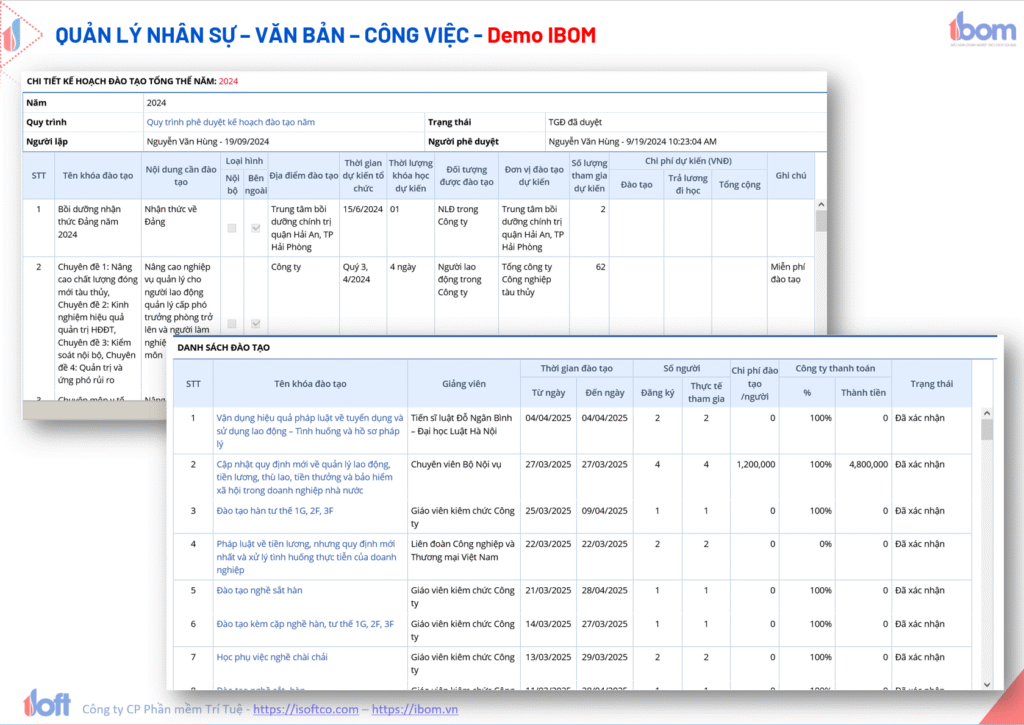
Task: Open course 'Đào tạo nghề sắt hàn'
Action: tap(259, 590)
